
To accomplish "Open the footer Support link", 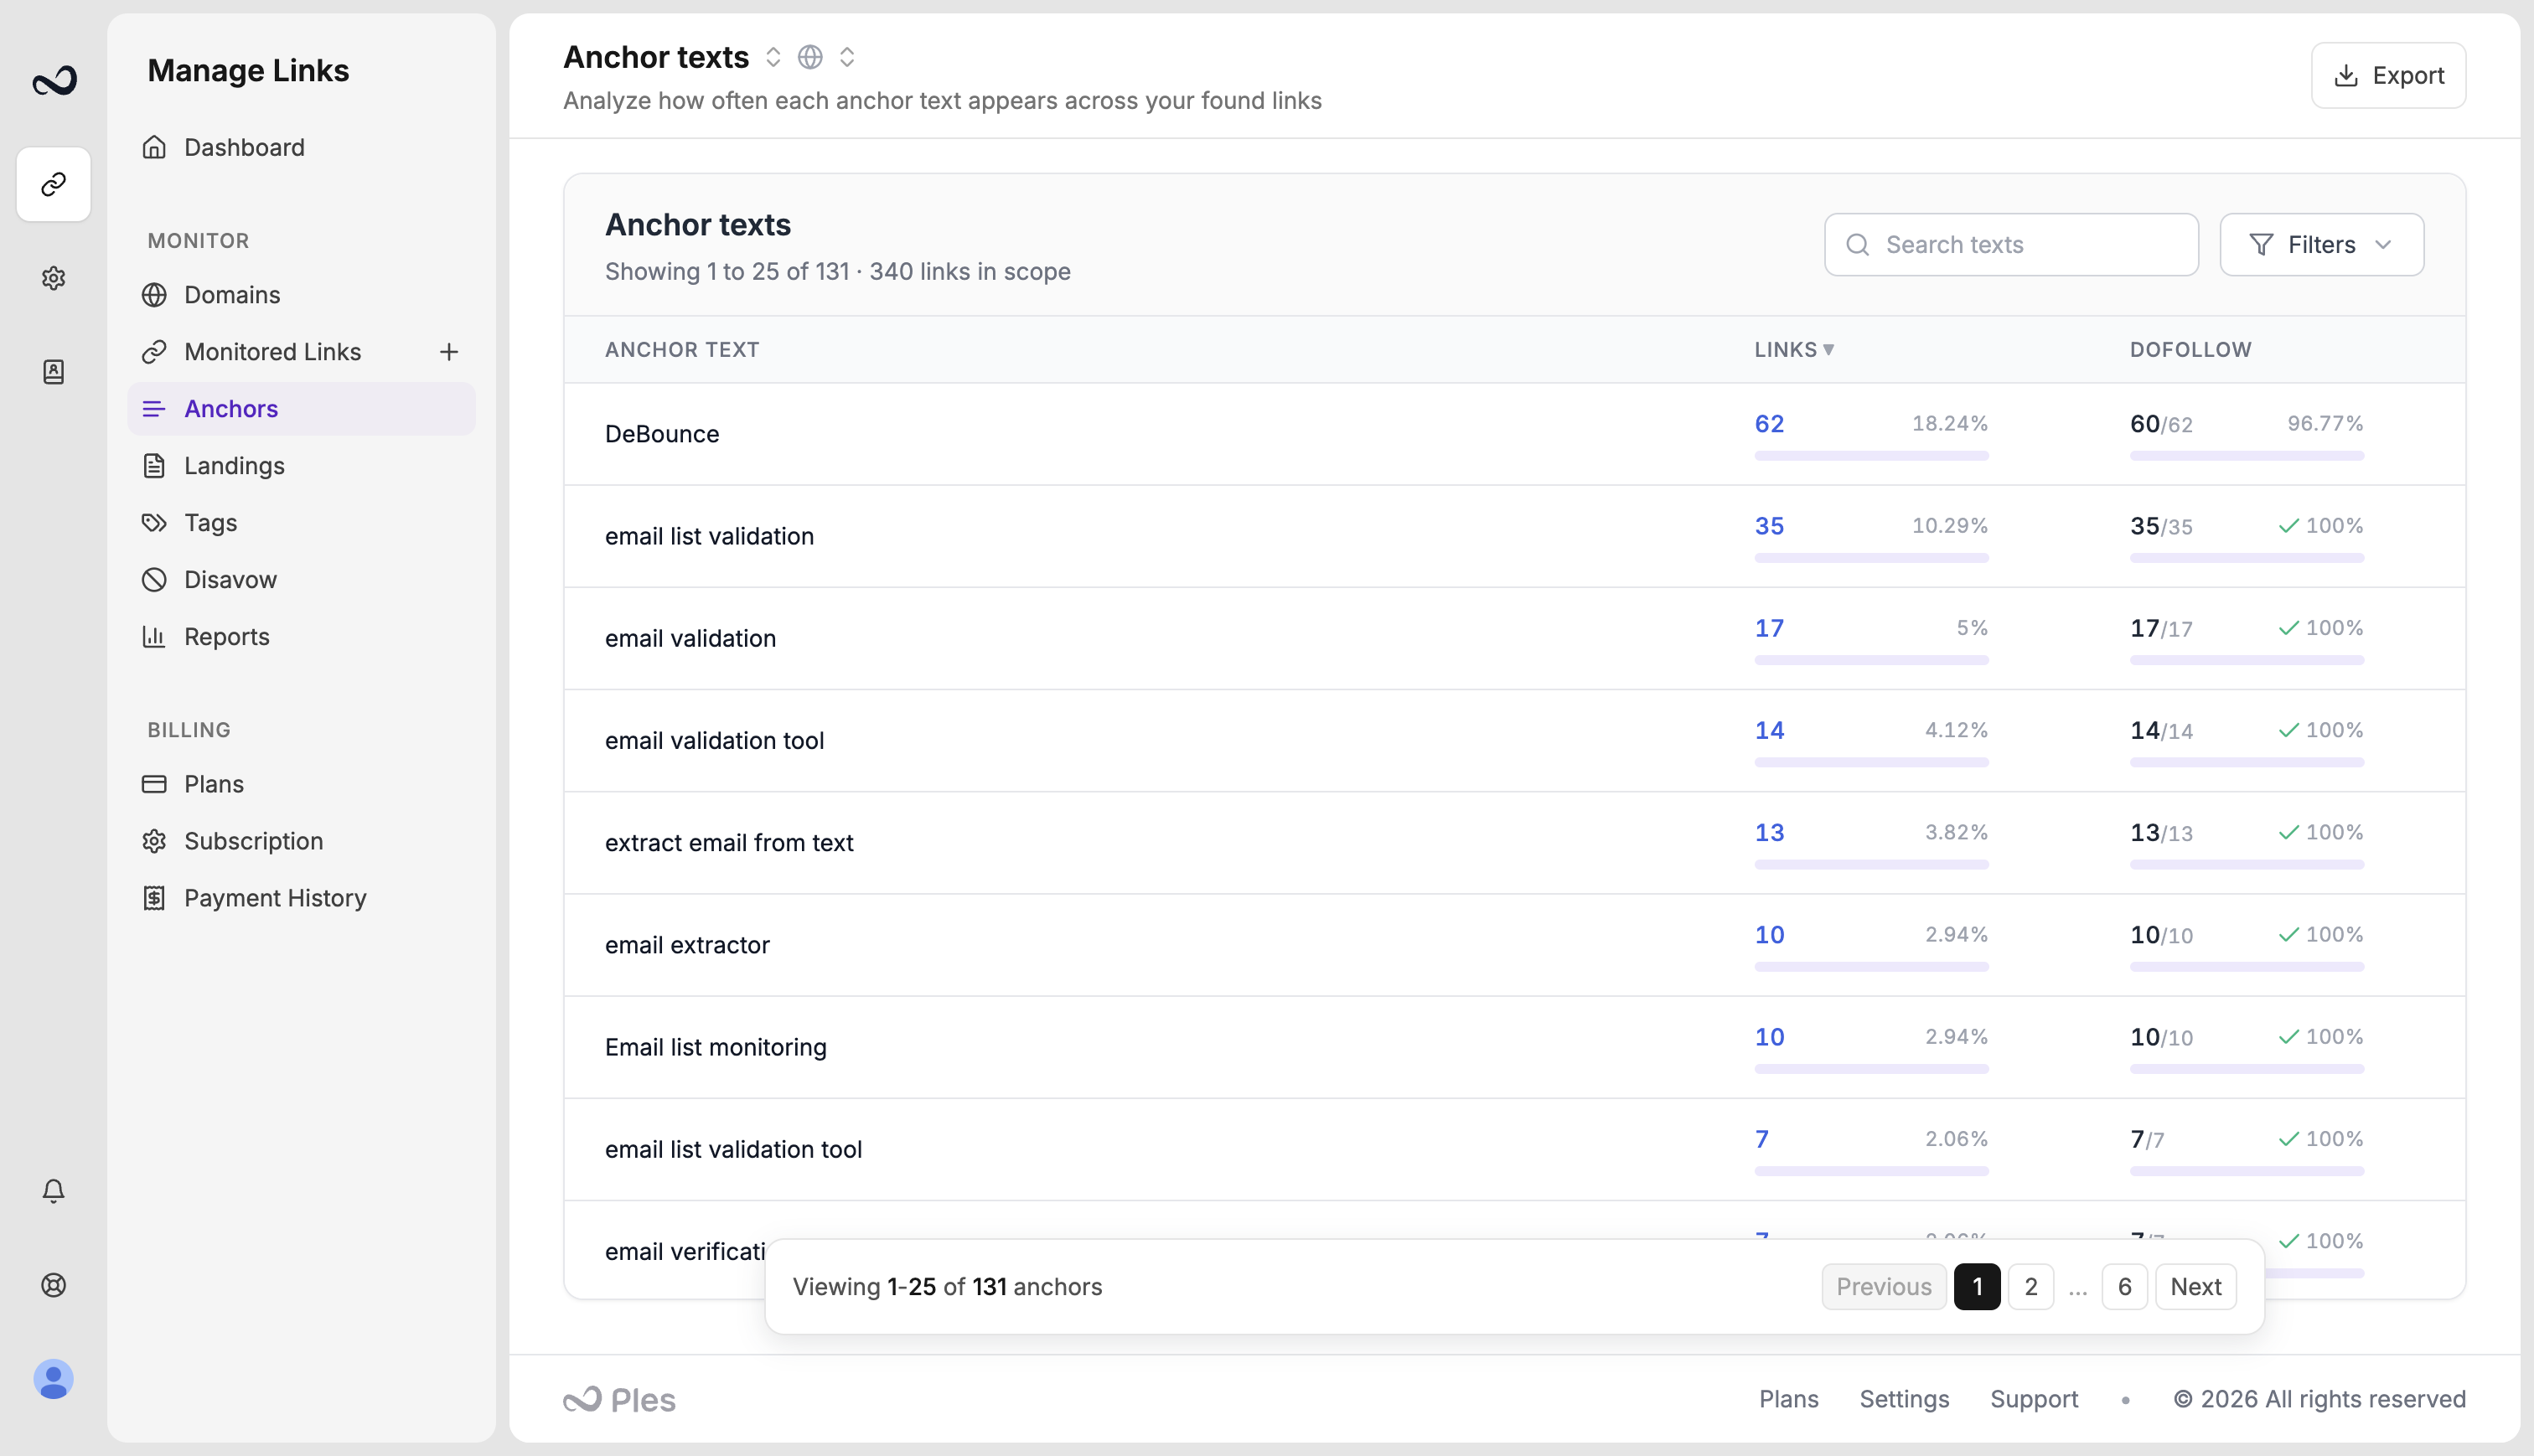I will (x=2034, y=1399).
